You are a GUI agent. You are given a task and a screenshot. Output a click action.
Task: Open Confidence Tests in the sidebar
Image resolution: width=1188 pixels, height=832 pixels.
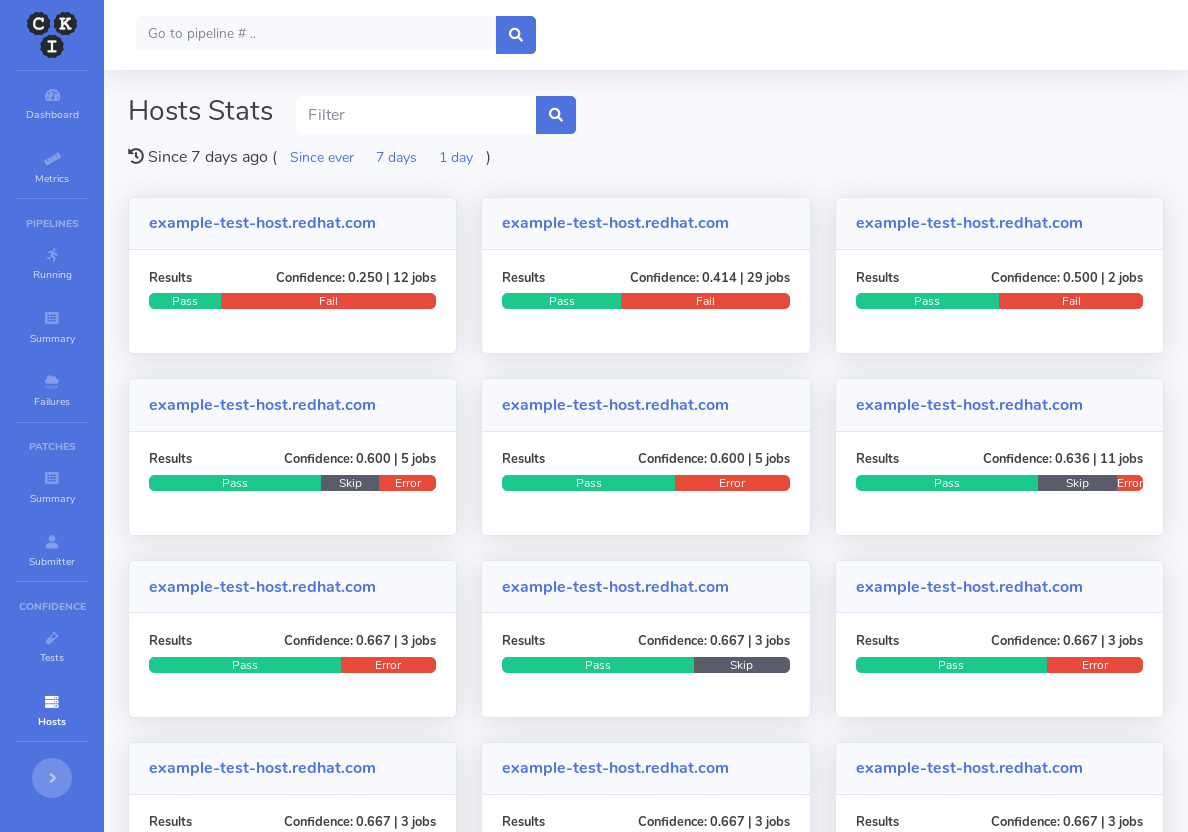point(52,647)
